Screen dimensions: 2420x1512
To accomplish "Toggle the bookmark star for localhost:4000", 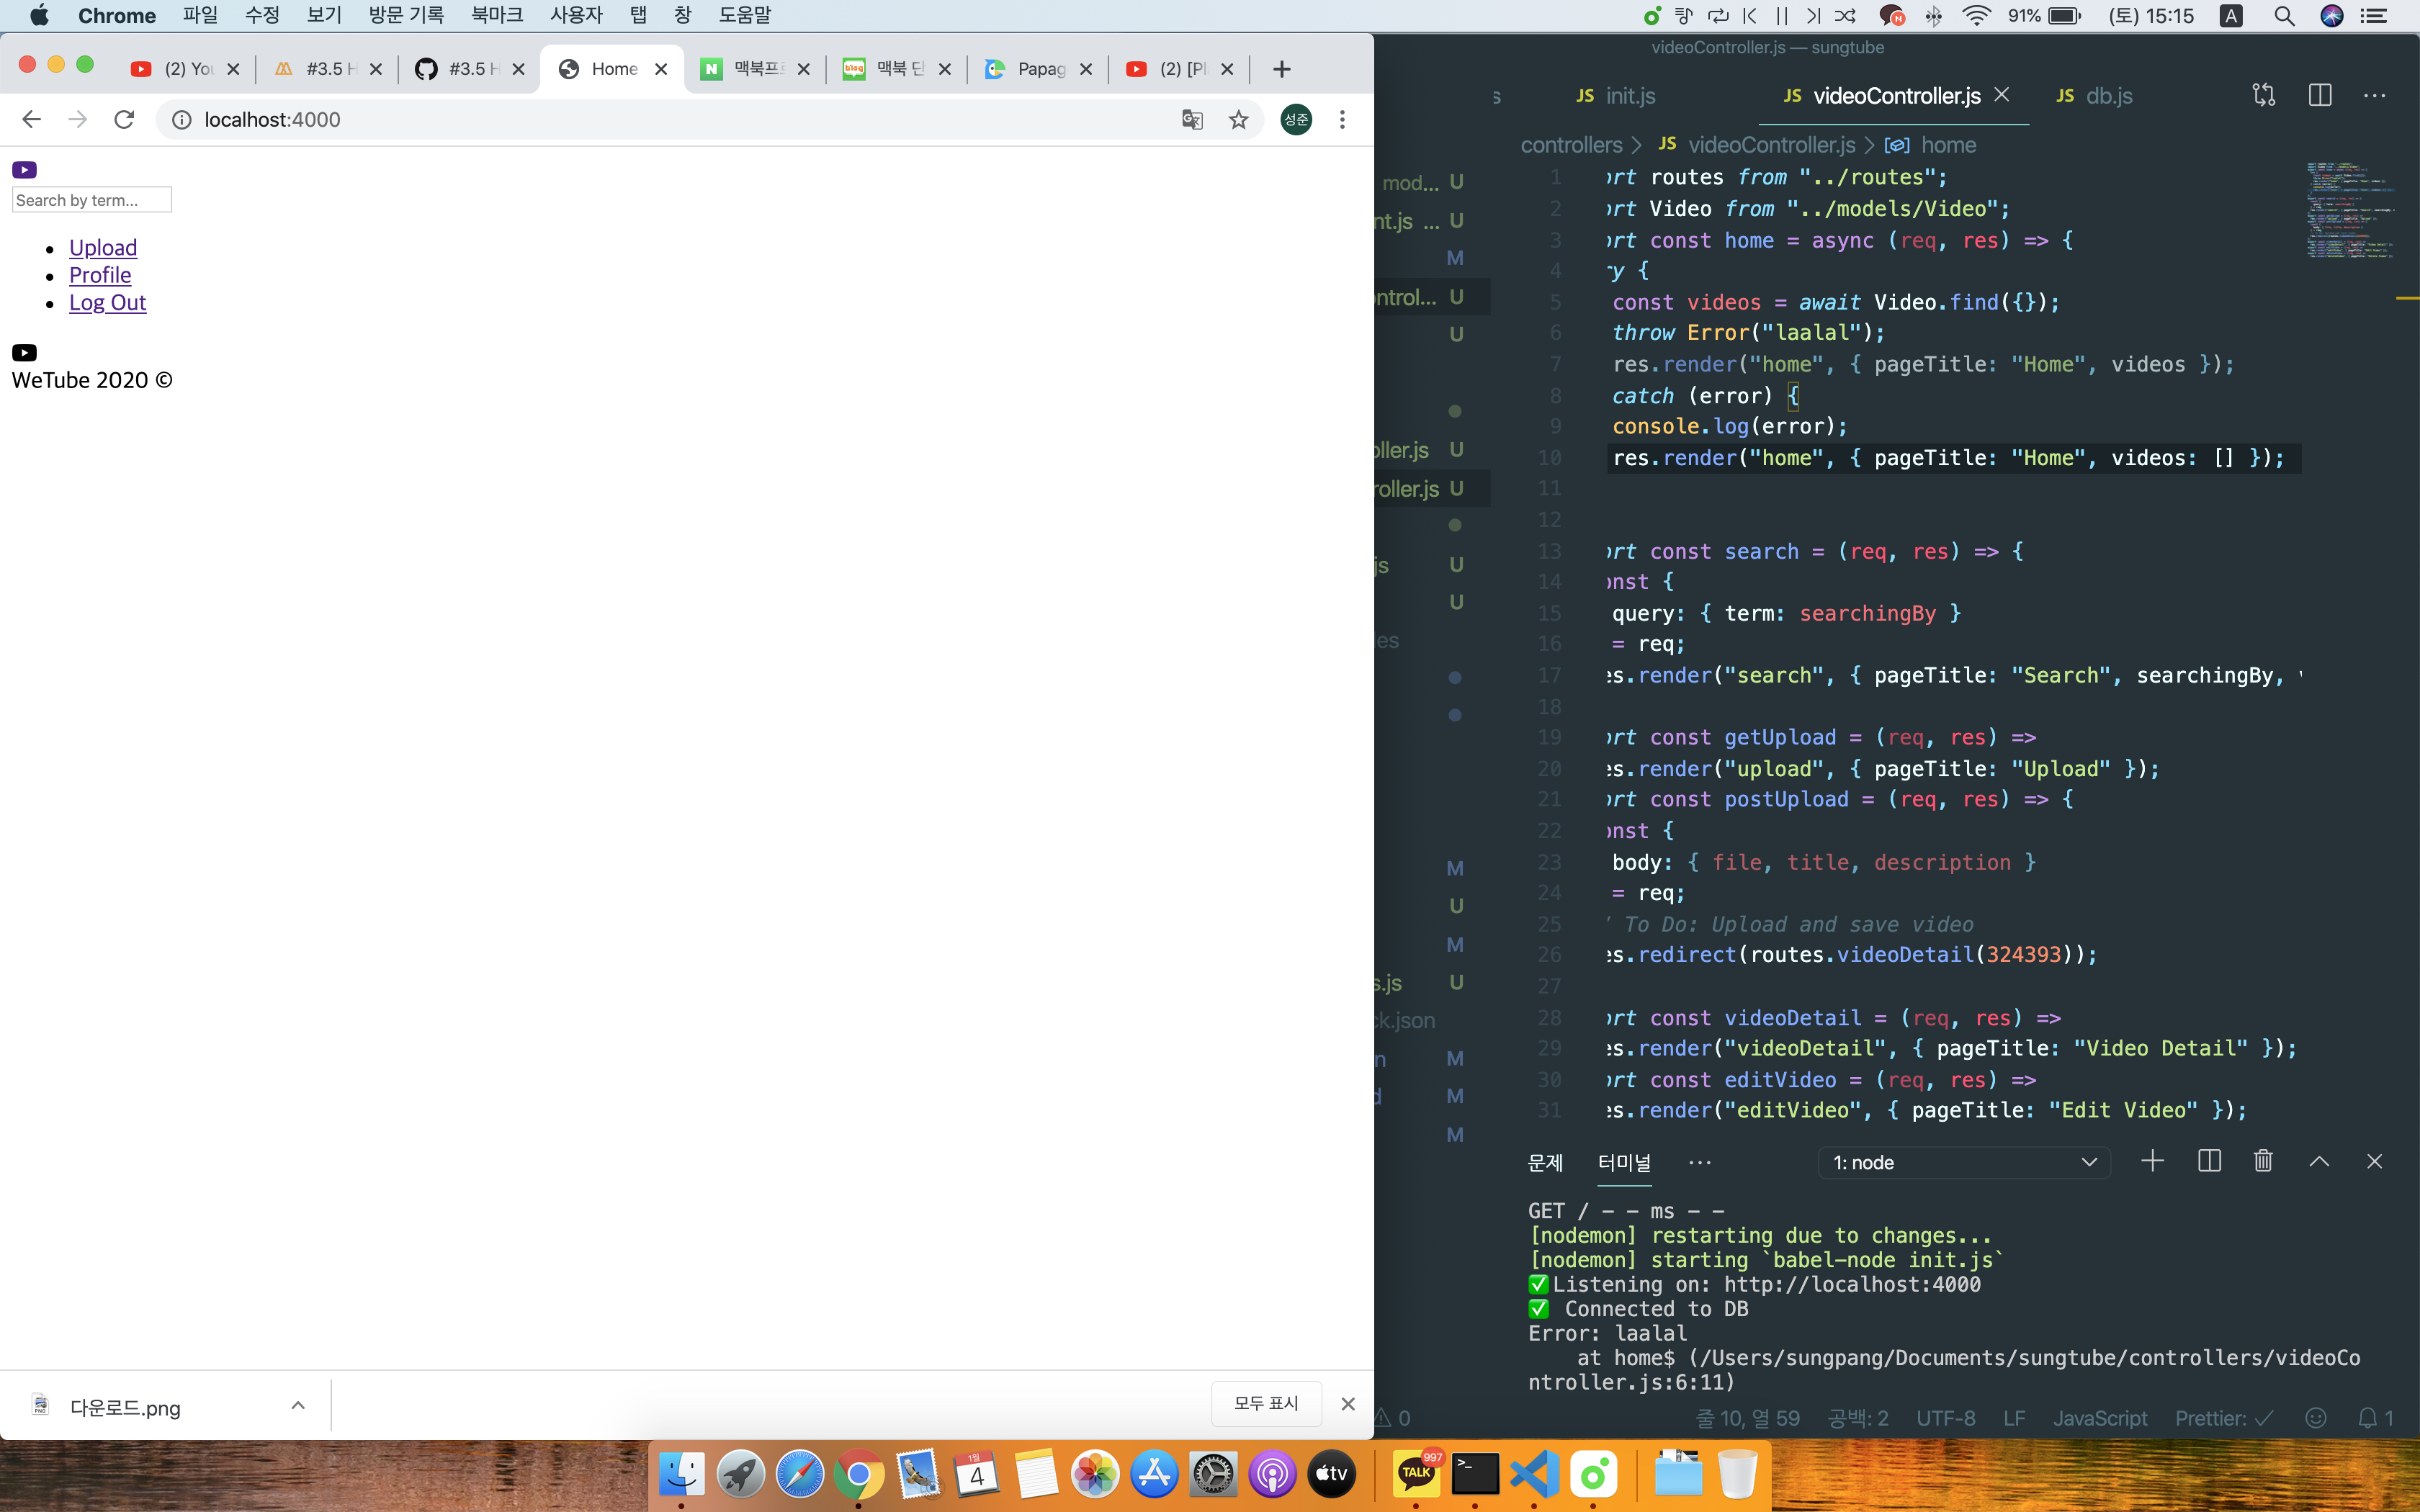I will click(x=1239, y=119).
